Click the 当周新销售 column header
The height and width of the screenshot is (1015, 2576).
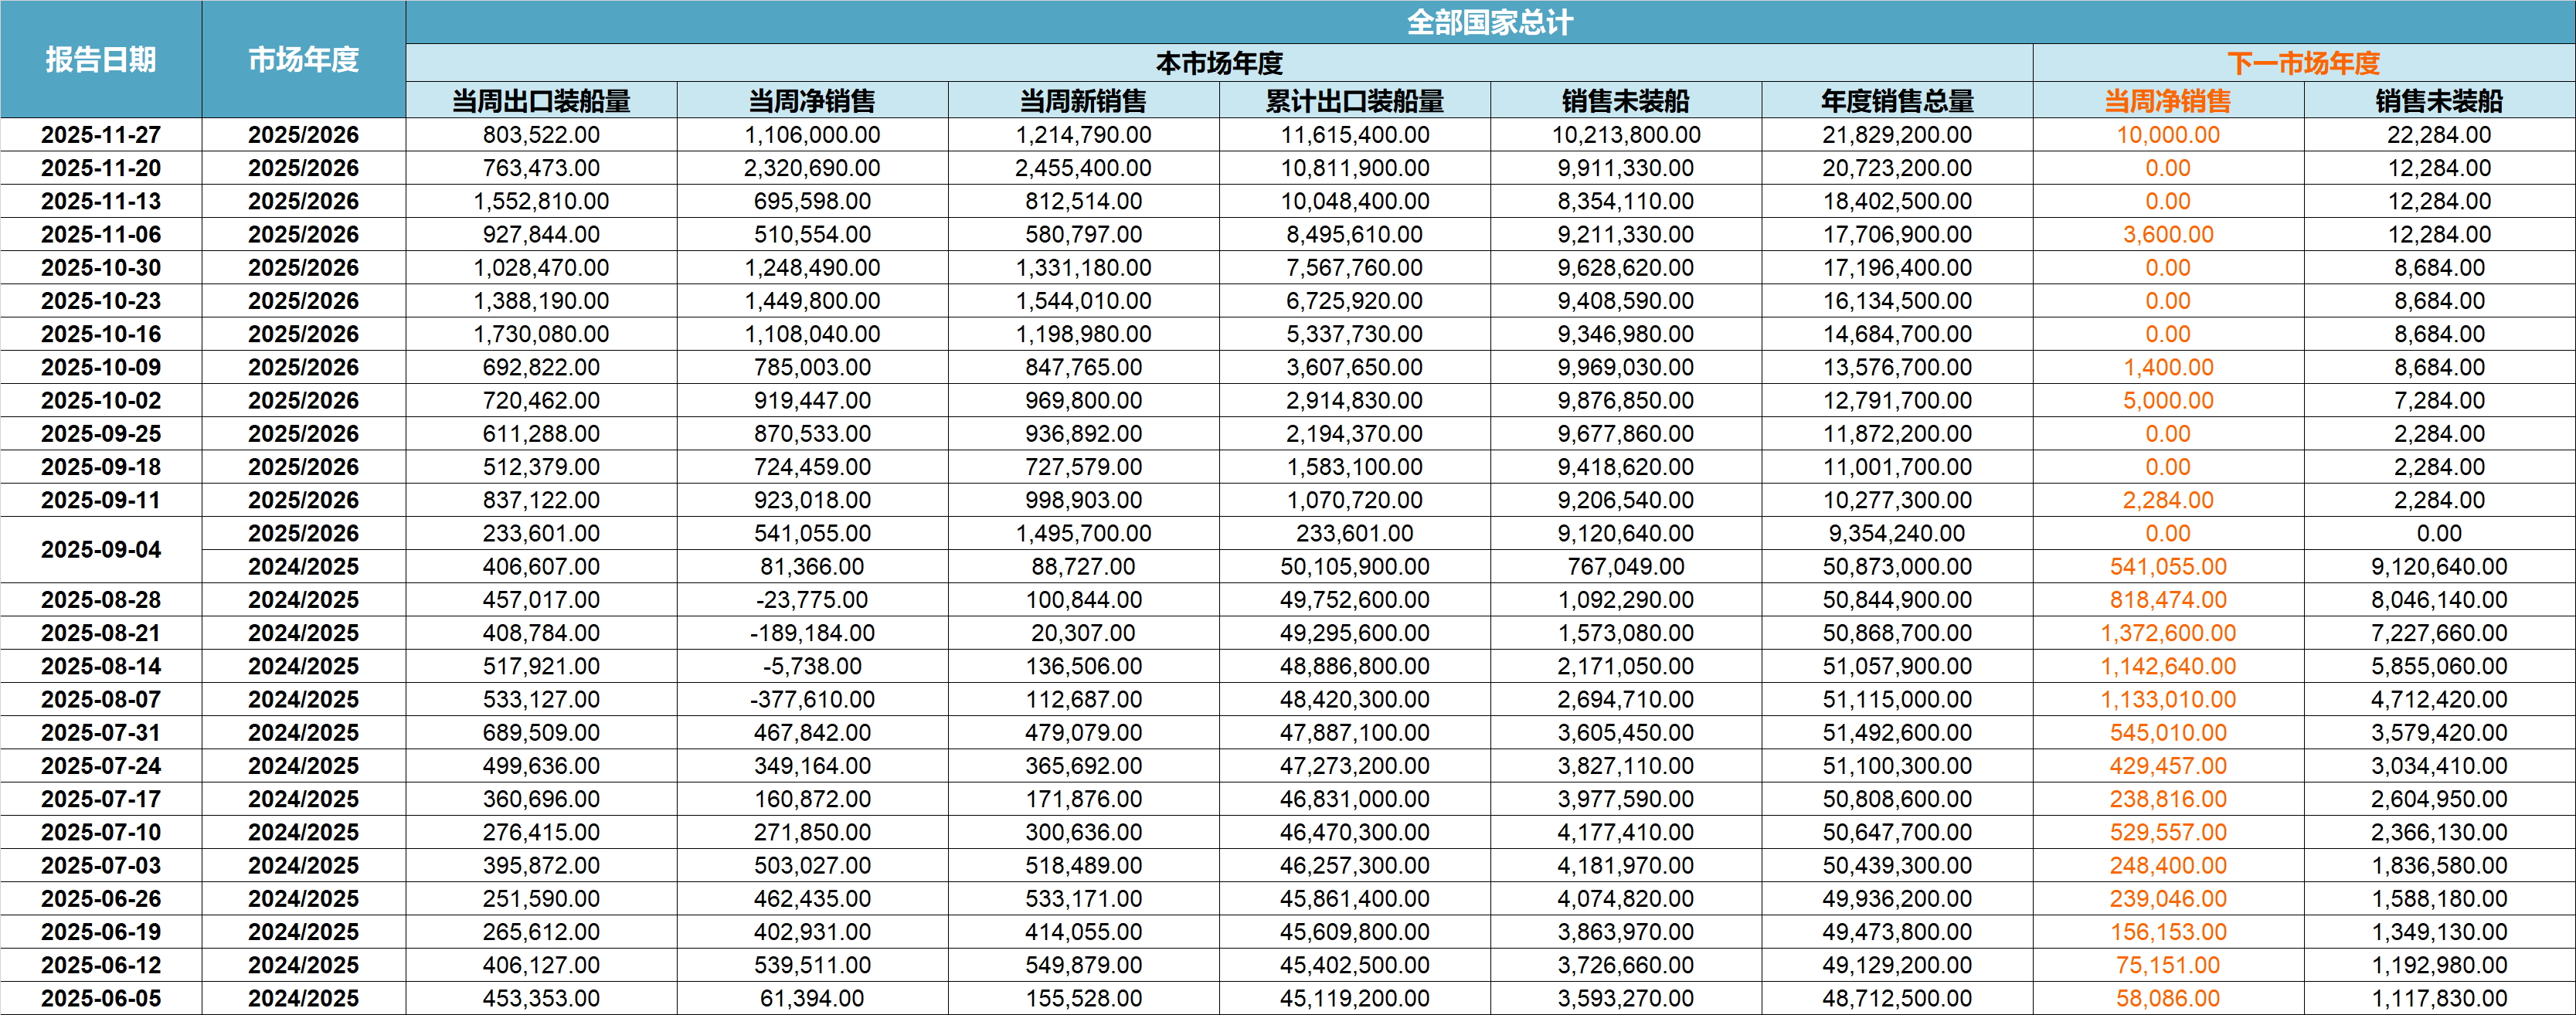click(1083, 101)
